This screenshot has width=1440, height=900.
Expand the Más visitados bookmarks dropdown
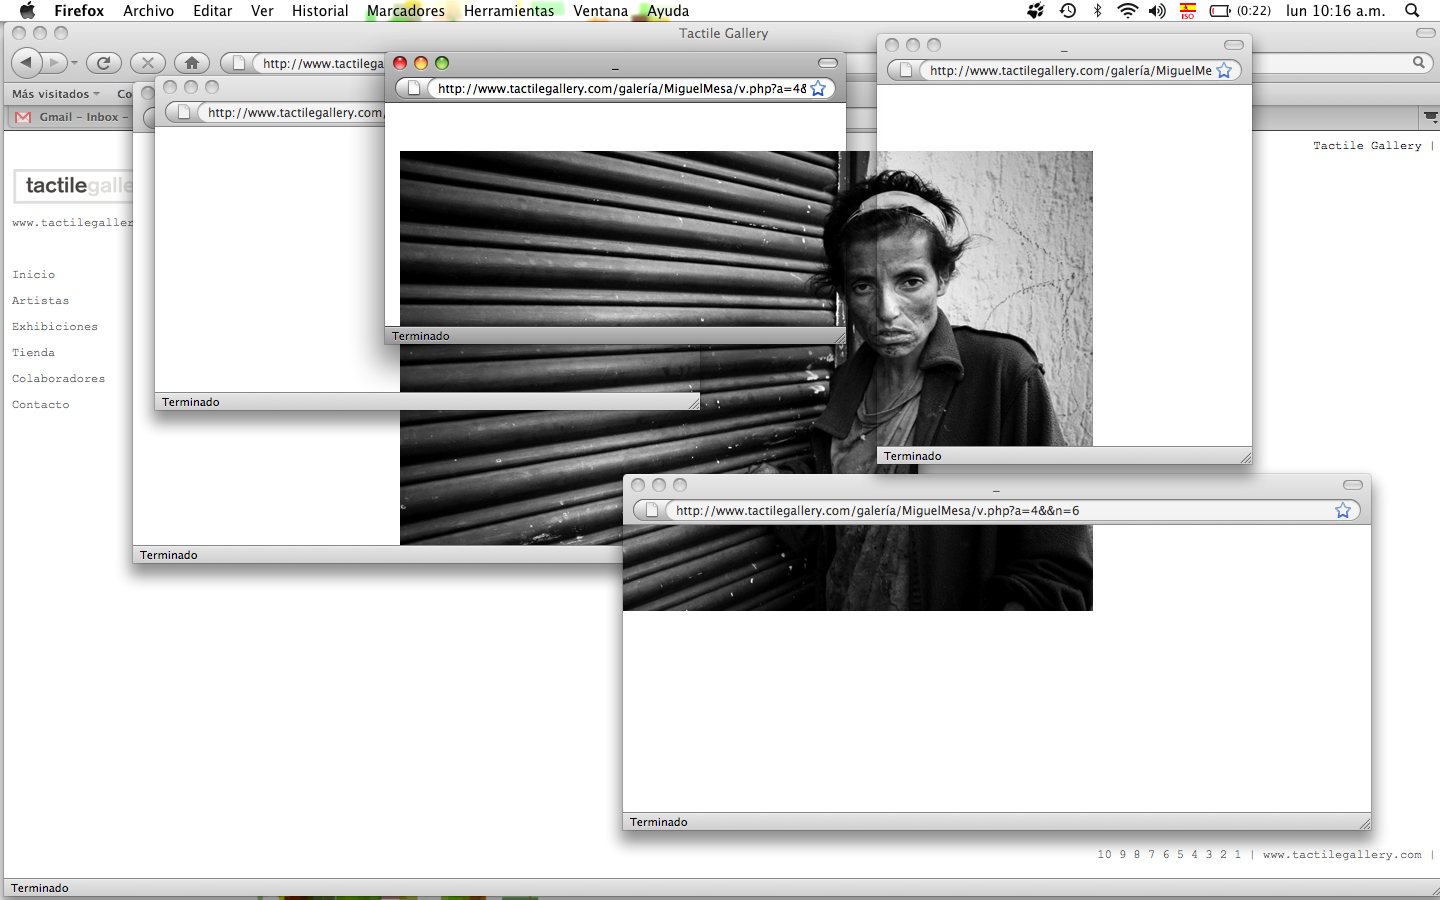click(x=56, y=94)
